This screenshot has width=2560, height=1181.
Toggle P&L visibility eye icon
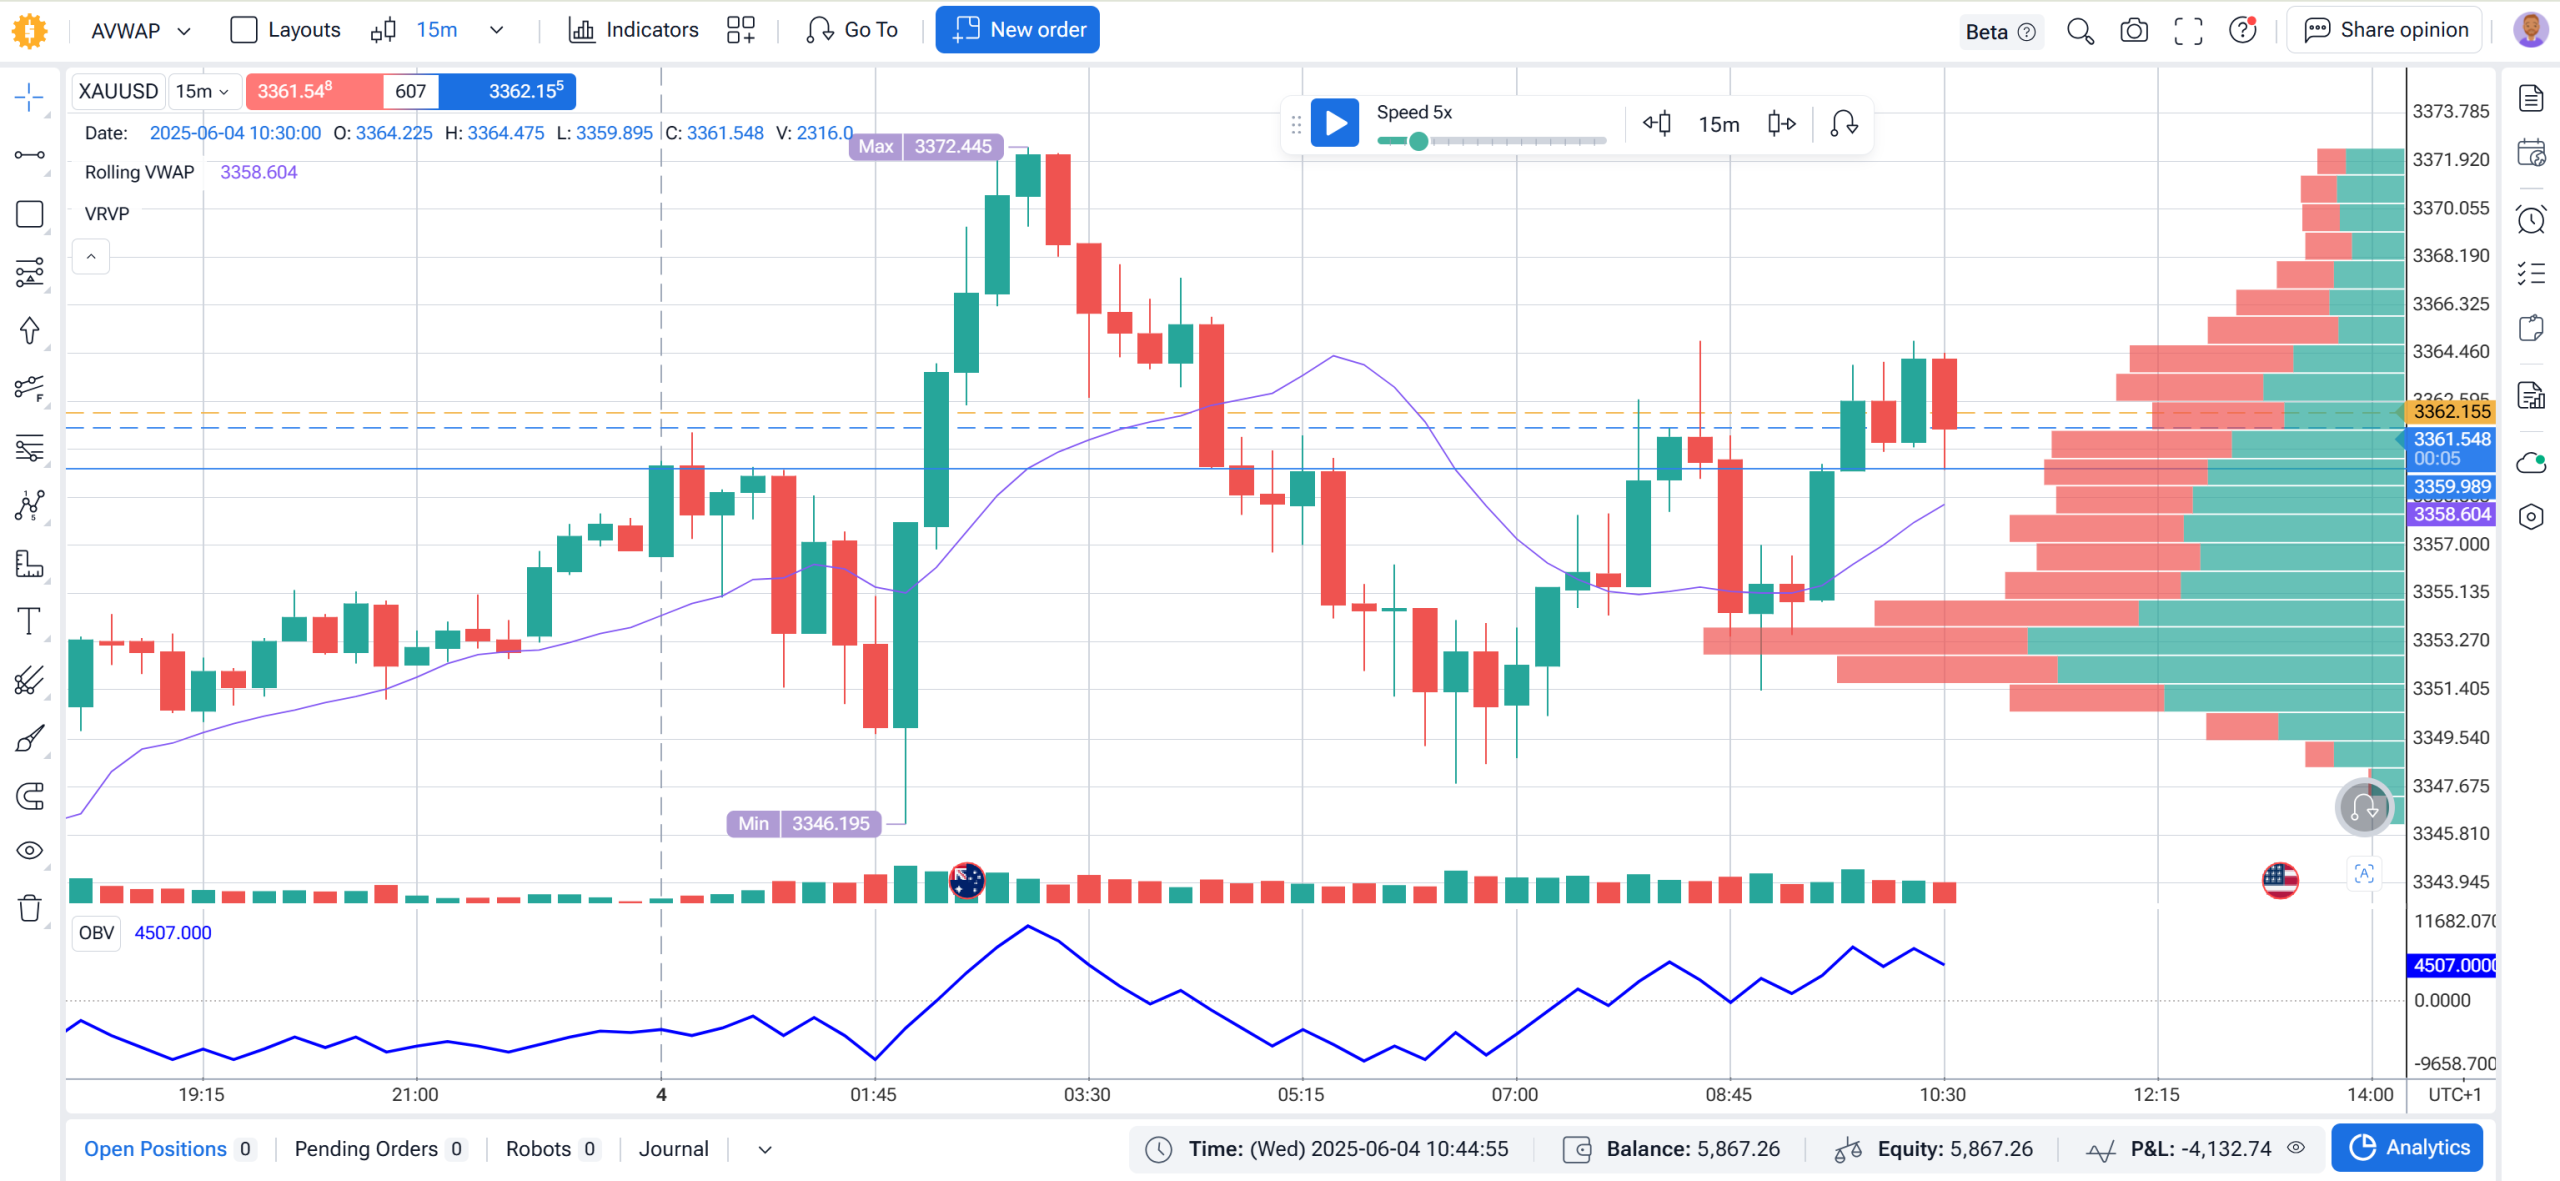2297,1148
